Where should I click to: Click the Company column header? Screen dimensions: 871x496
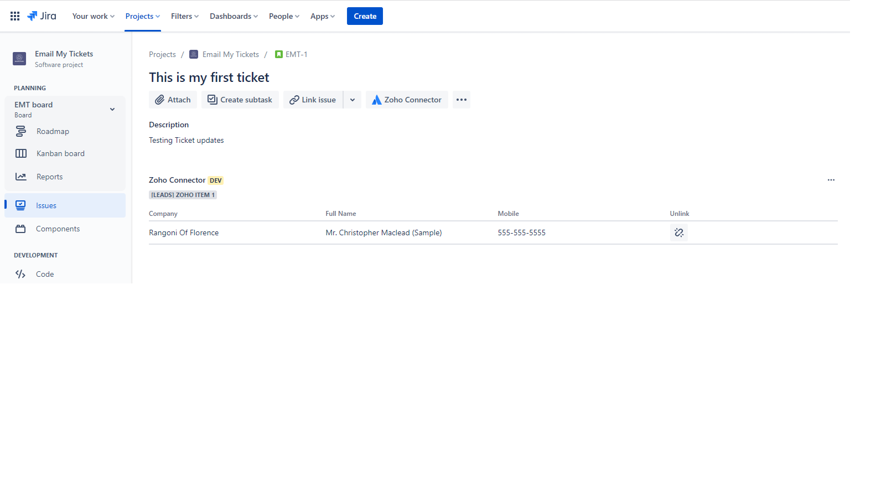tap(163, 213)
